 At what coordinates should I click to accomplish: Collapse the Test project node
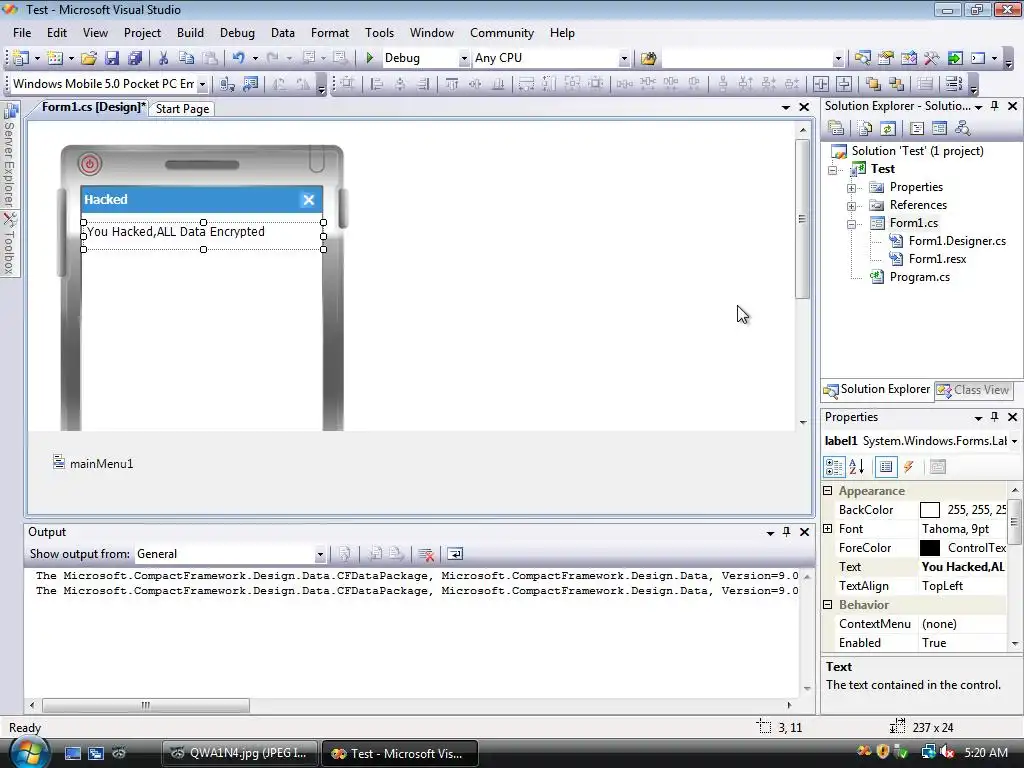tap(833, 170)
